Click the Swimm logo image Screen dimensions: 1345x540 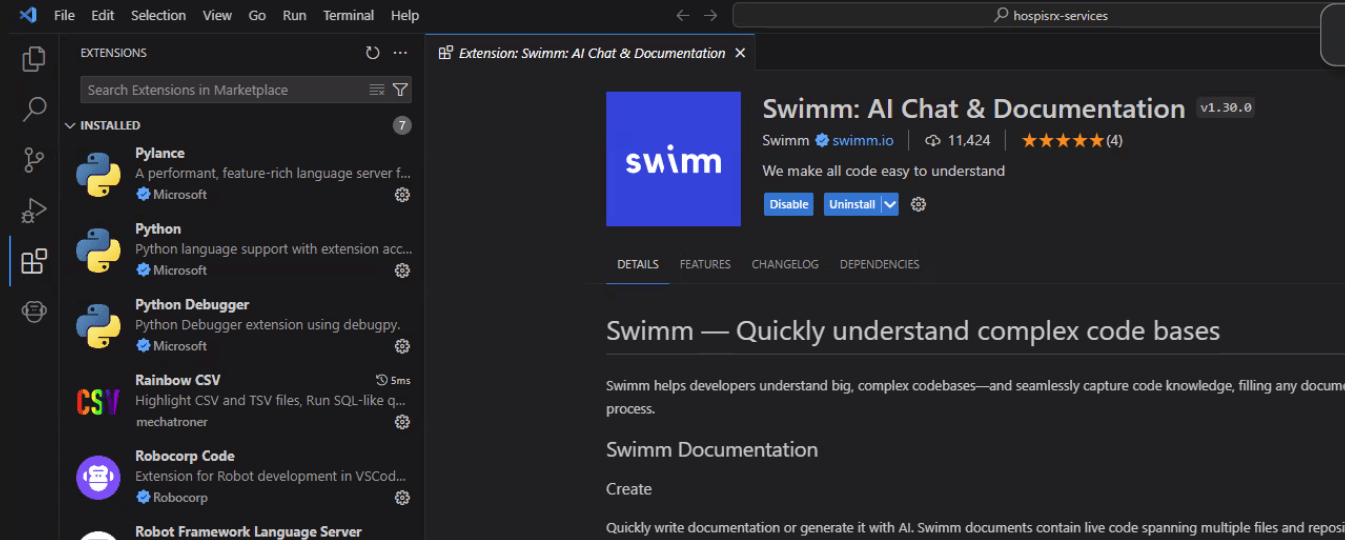click(673, 159)
